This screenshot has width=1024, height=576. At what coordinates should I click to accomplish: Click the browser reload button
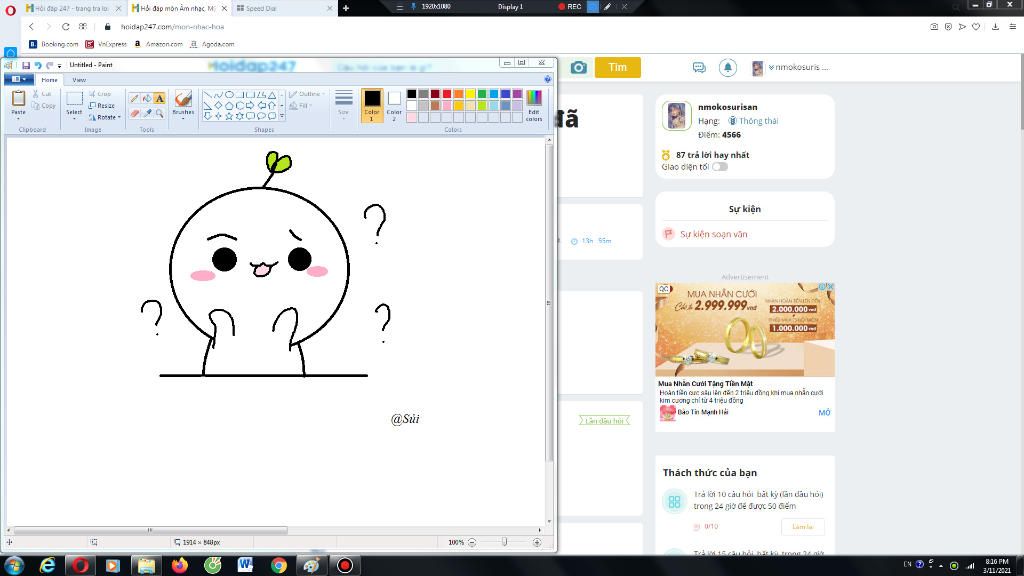[65, 27]
